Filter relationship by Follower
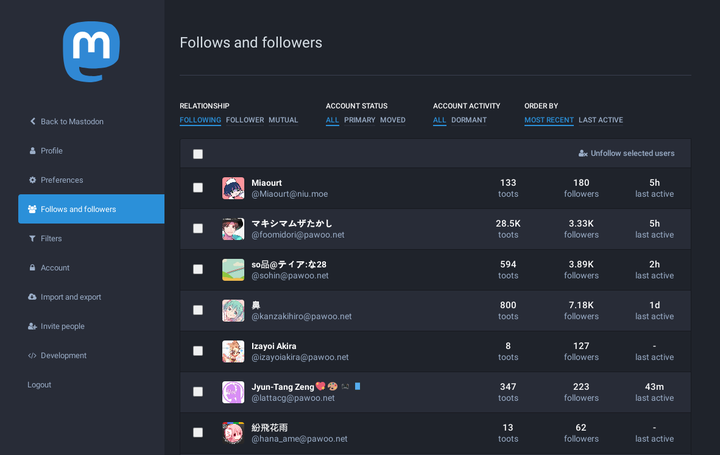The image size is (720, 455). [x=245, y=120]
